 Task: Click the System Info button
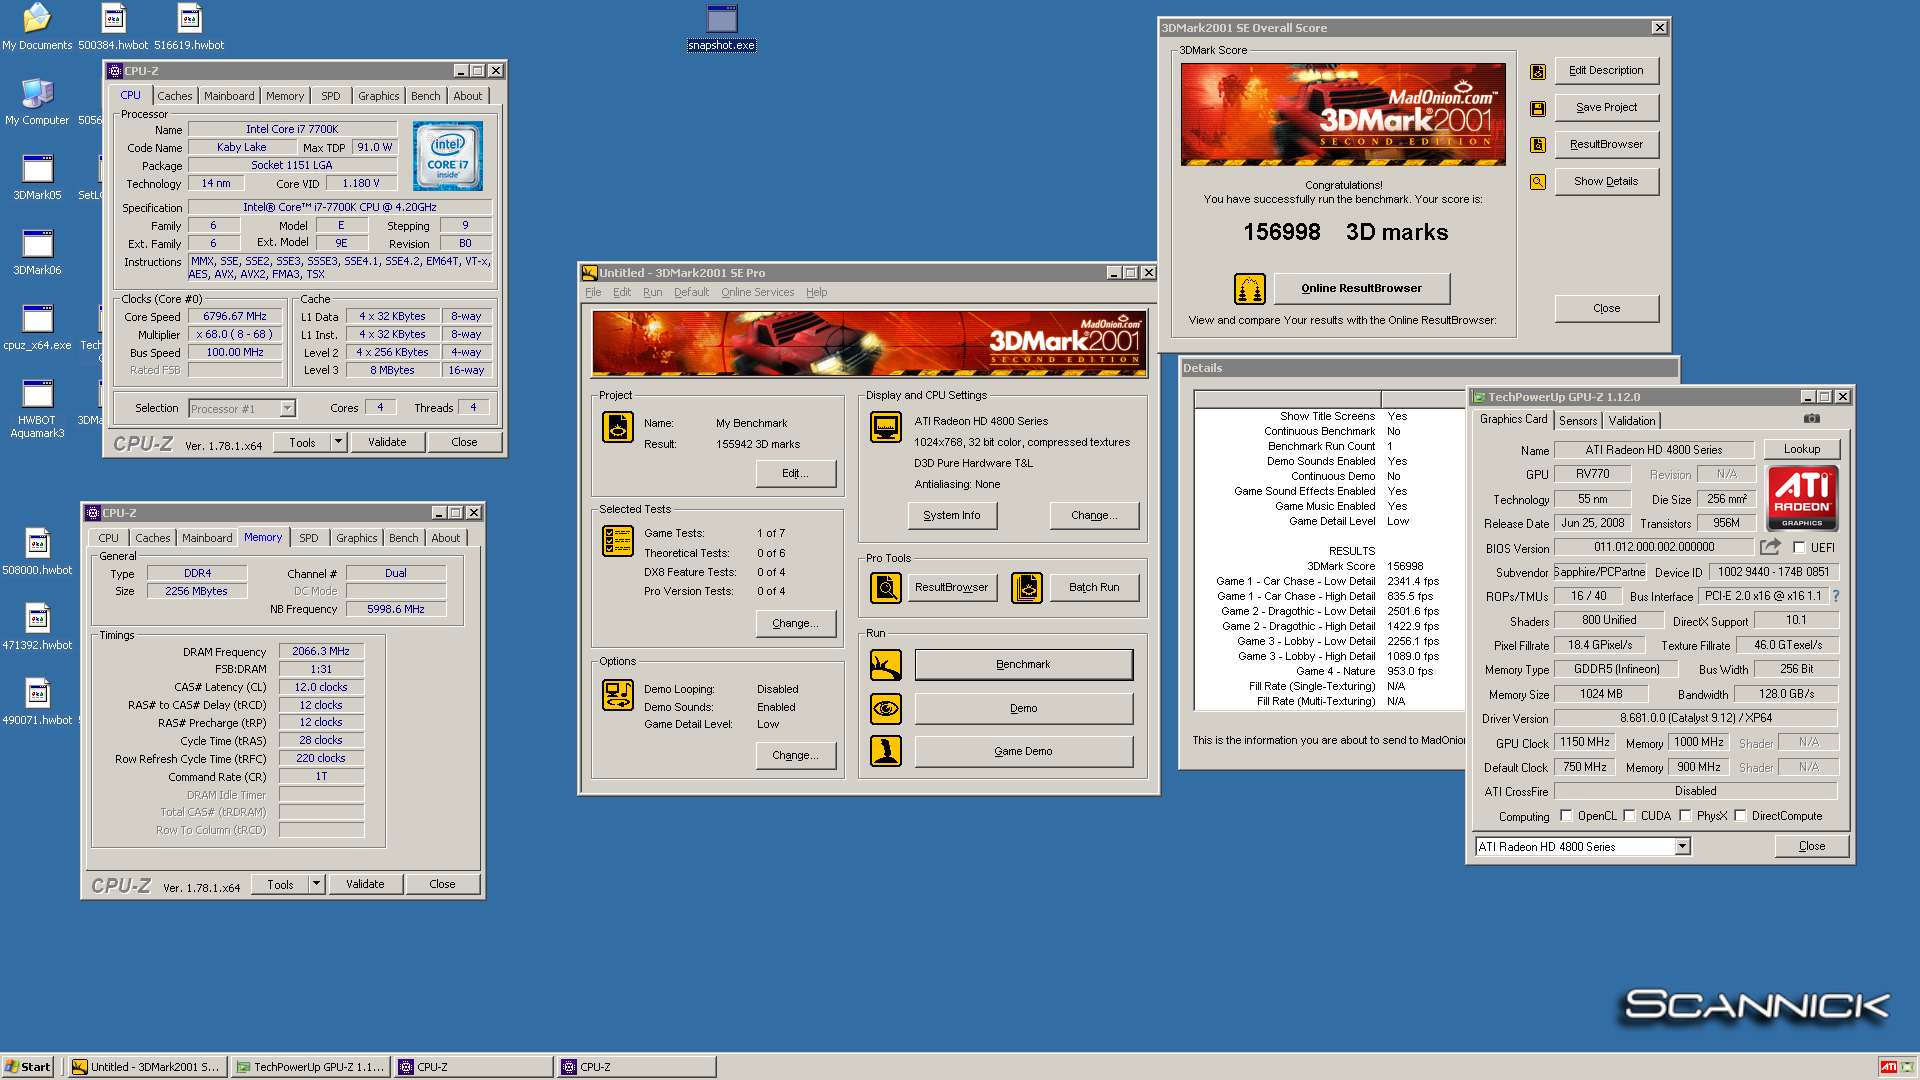pos(952,516)
